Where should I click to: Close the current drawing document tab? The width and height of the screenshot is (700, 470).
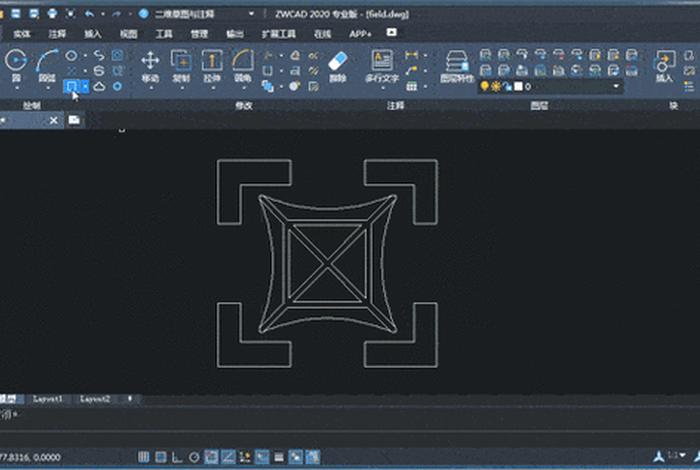(54, 120)
